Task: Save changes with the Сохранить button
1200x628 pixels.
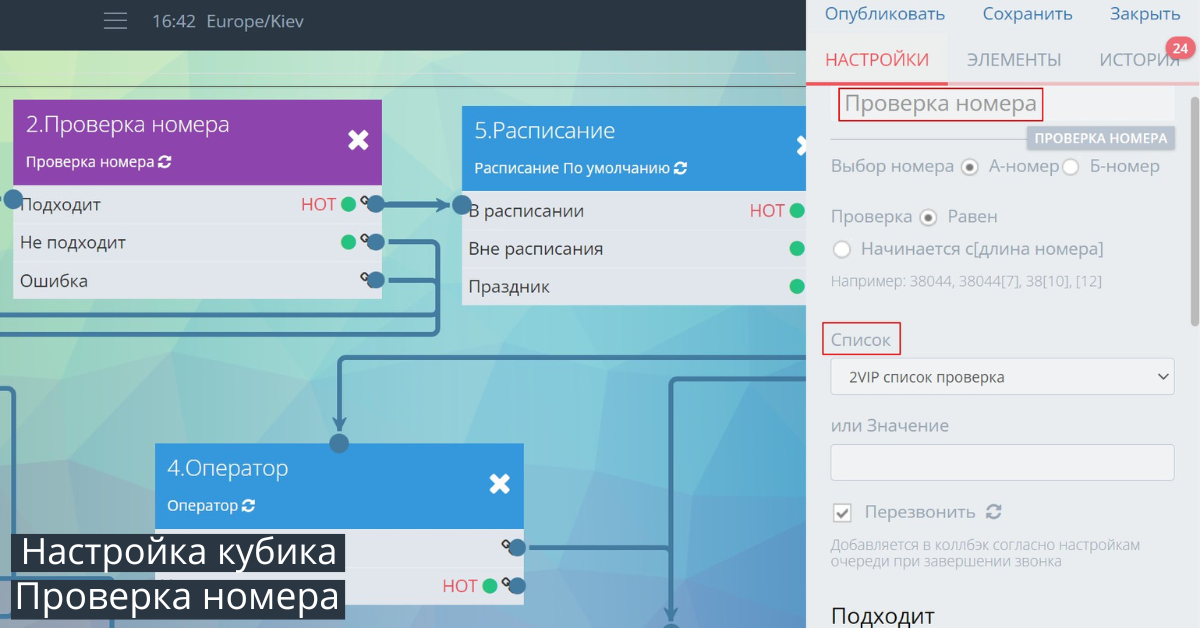Action: tap(1027, 13)
